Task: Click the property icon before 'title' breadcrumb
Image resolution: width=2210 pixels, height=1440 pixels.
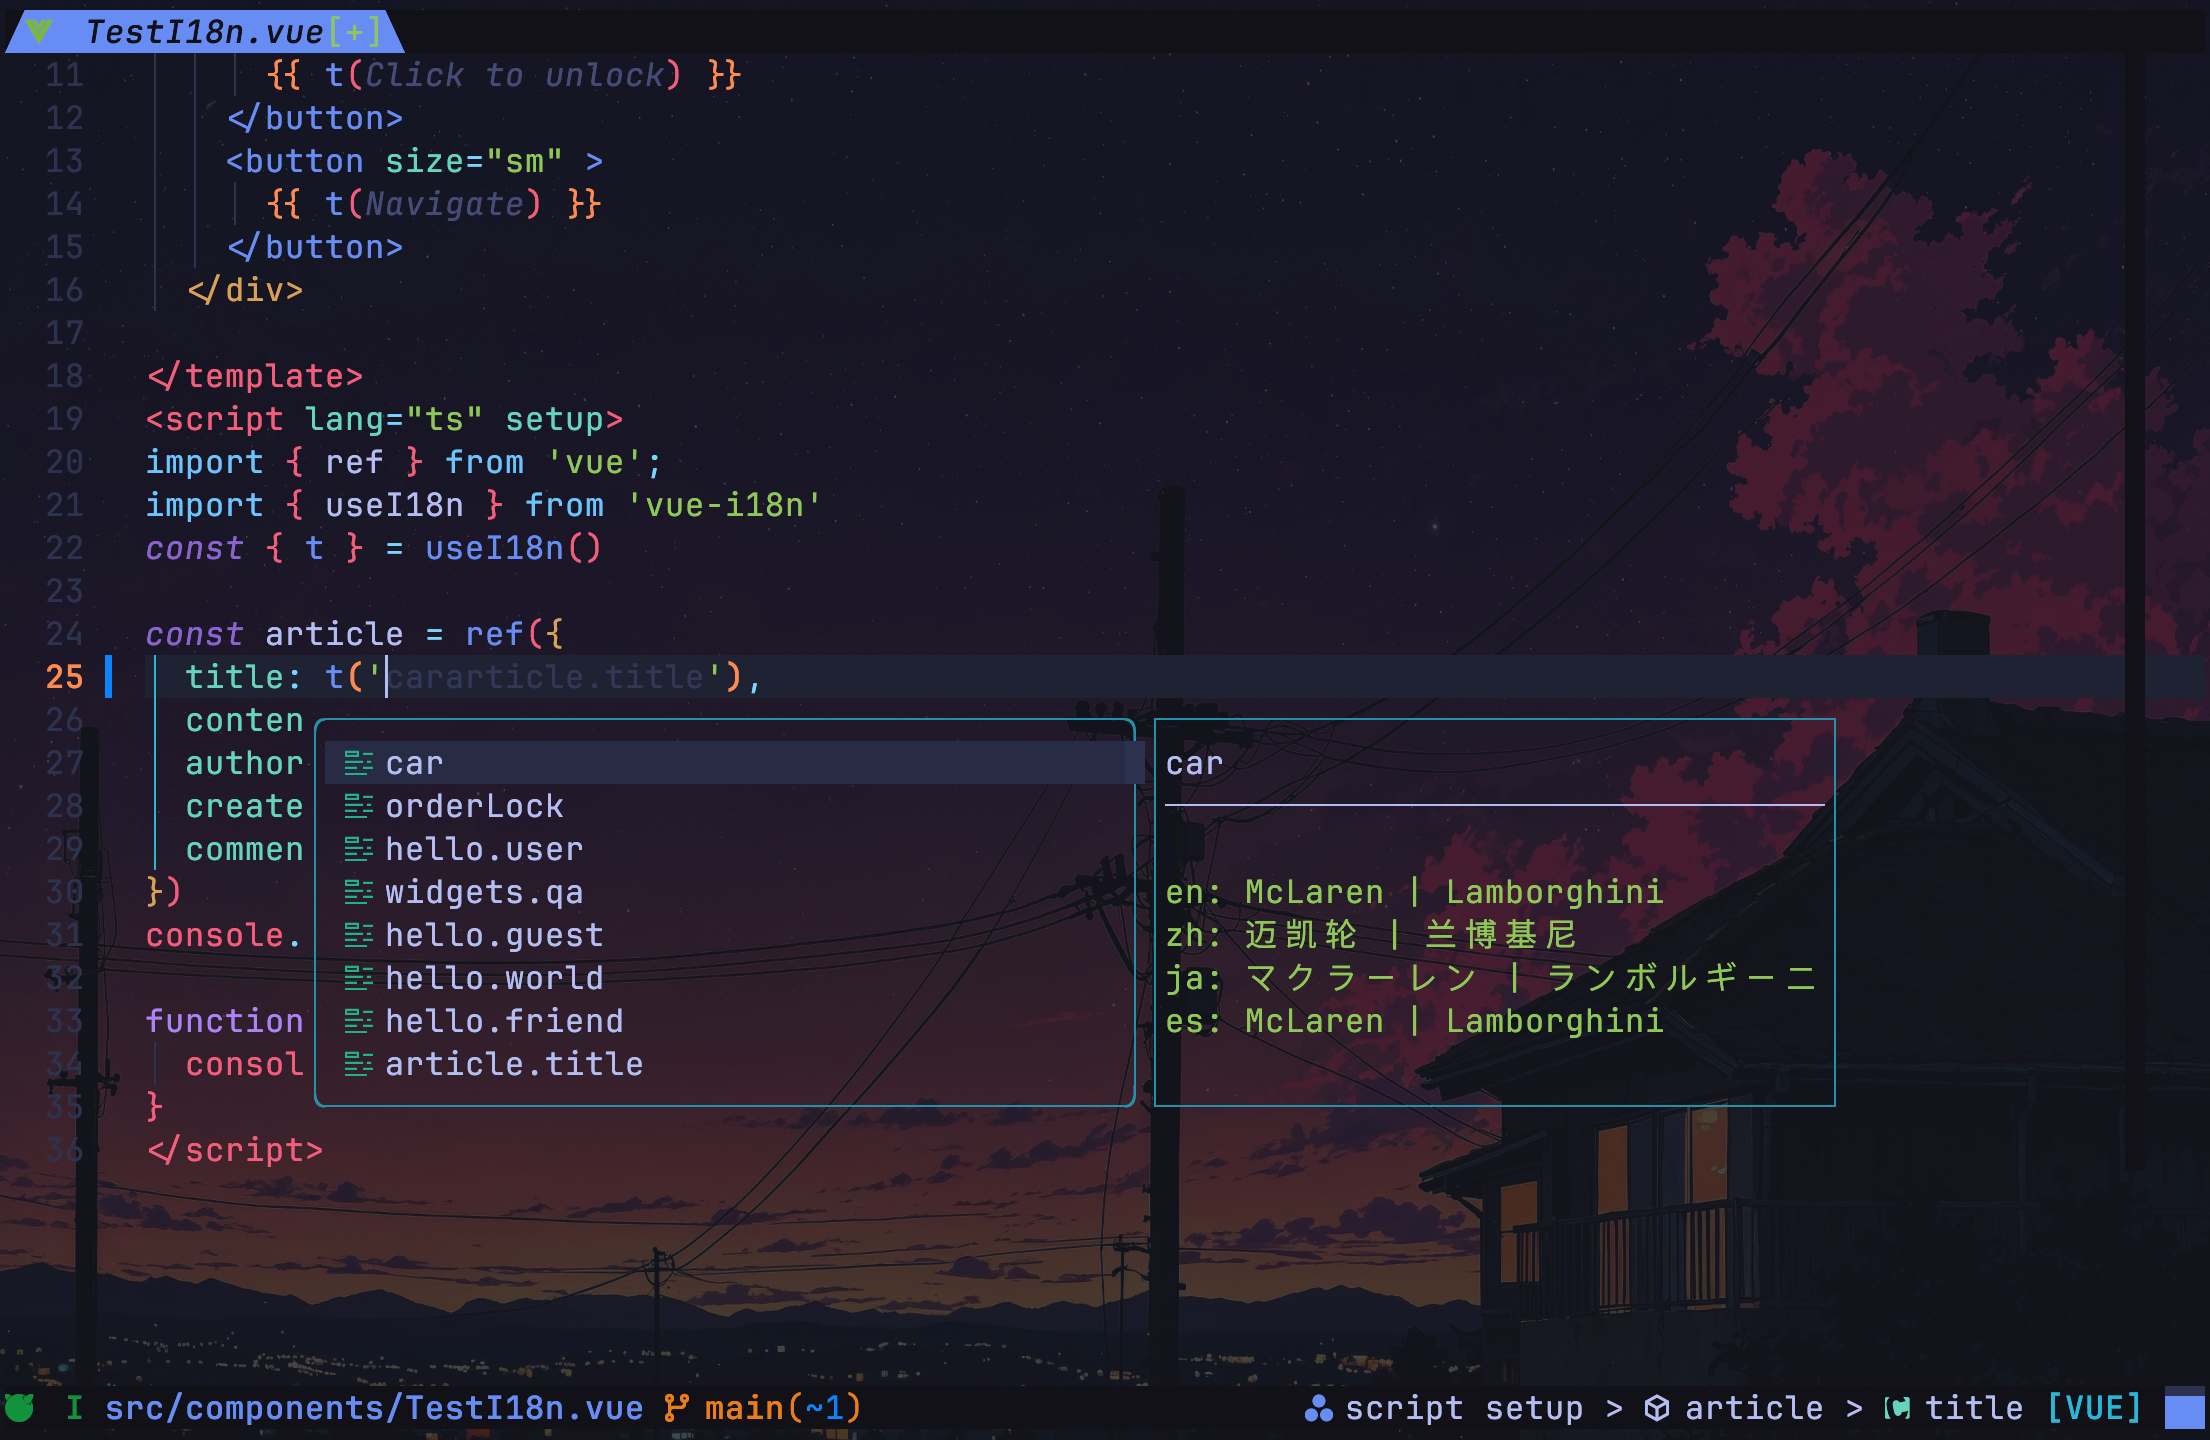Action: point(1897,1408)
